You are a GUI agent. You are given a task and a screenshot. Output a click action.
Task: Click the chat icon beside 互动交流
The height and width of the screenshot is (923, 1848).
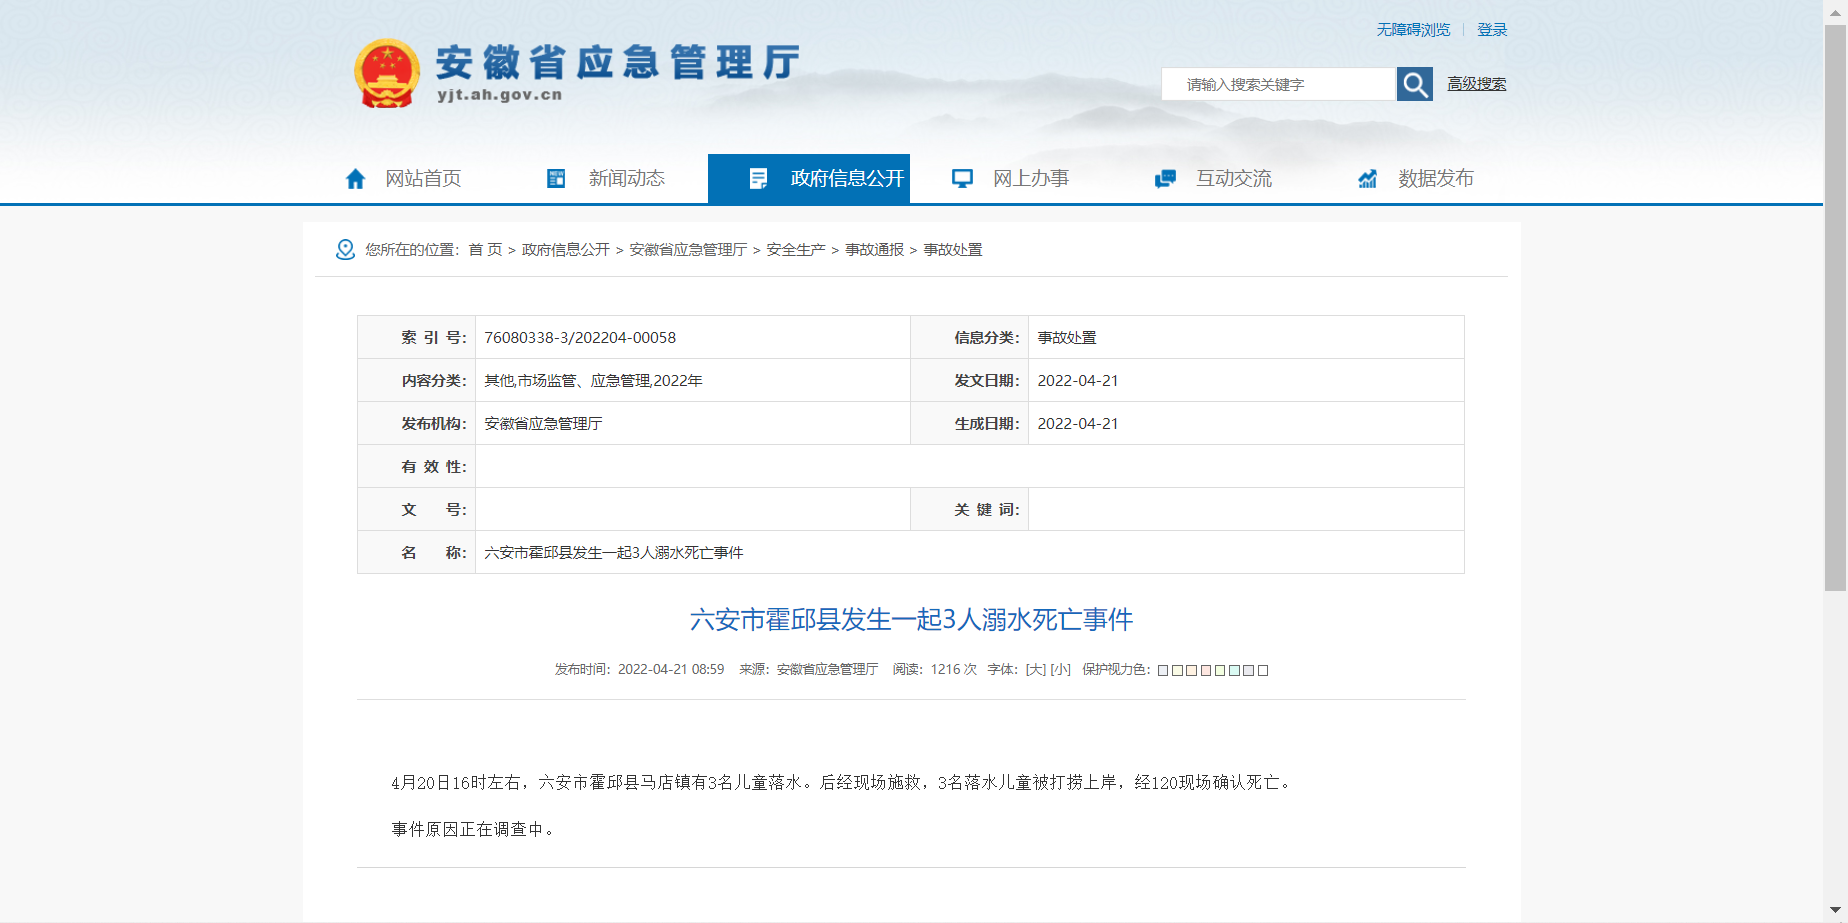[x=1165, y=179]
